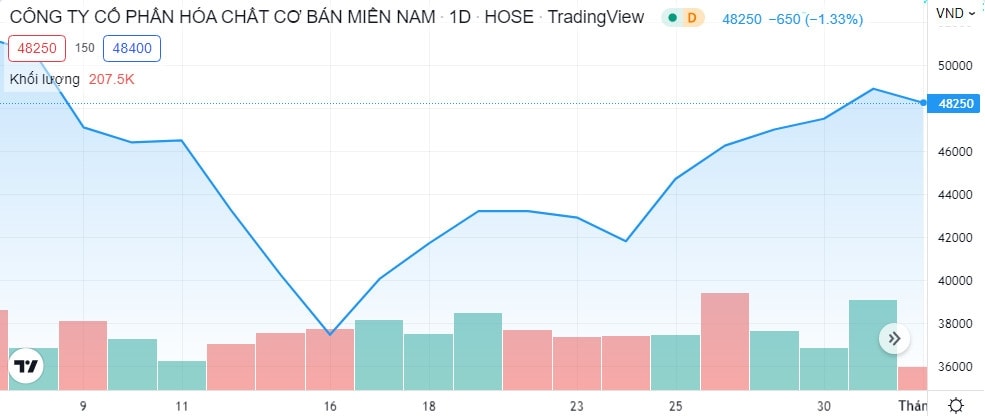This screenshot has height=416, width=985.
Task: Click the current price marker dot on line
Action: pos(922,102)
